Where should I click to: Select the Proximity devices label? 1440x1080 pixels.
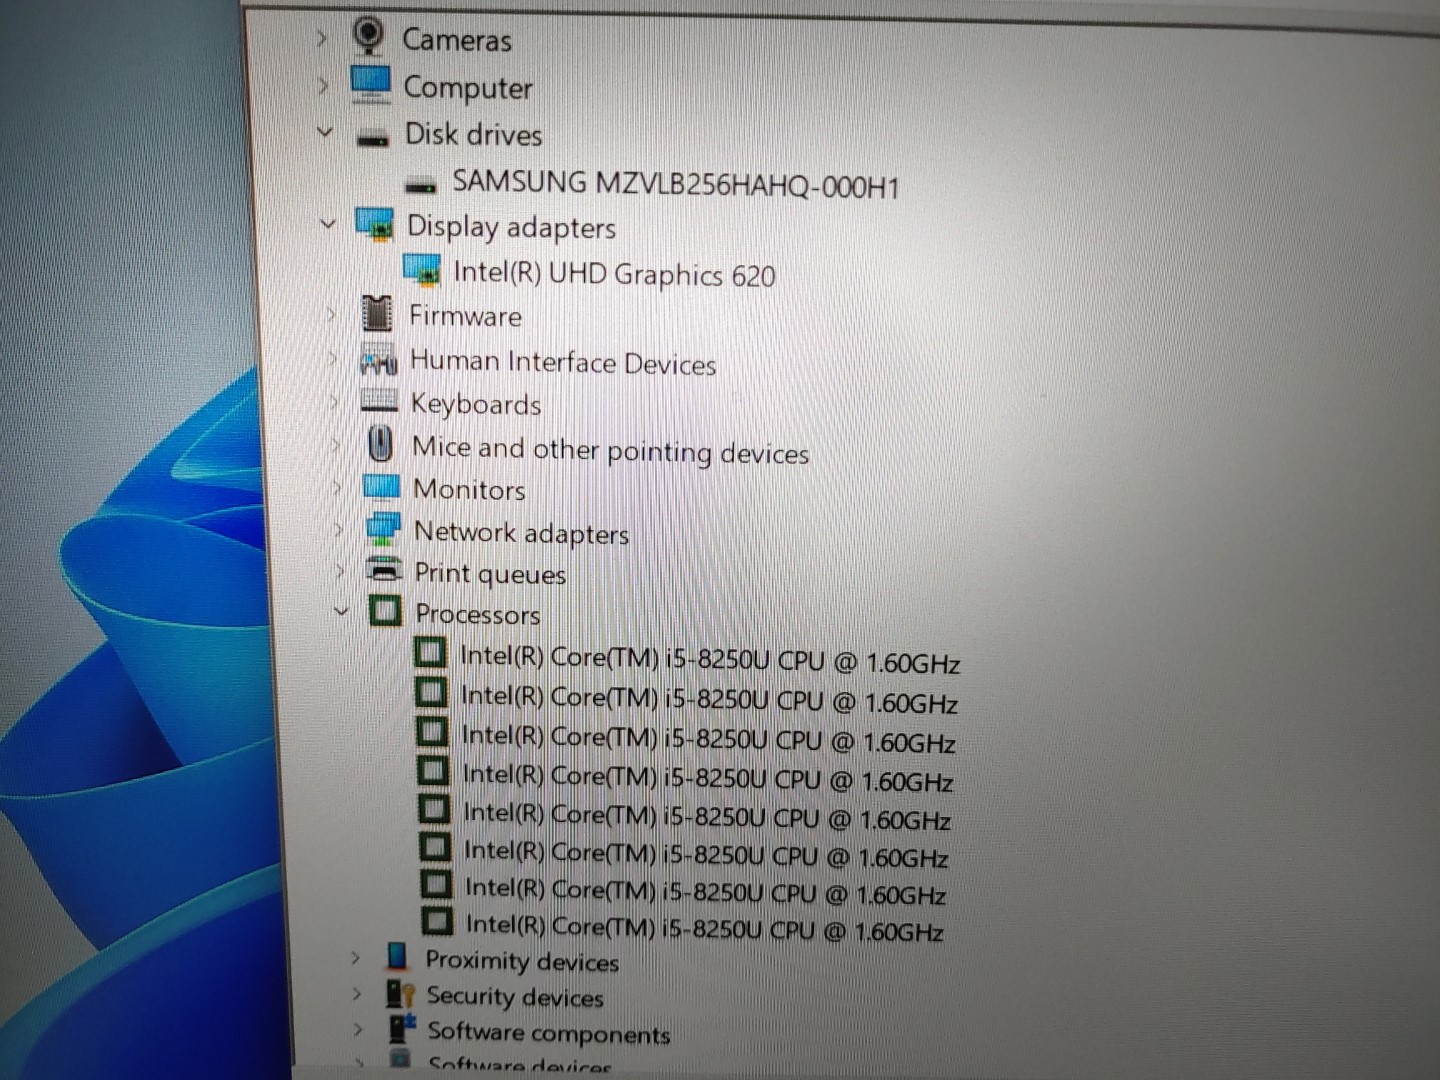(522, 960)
